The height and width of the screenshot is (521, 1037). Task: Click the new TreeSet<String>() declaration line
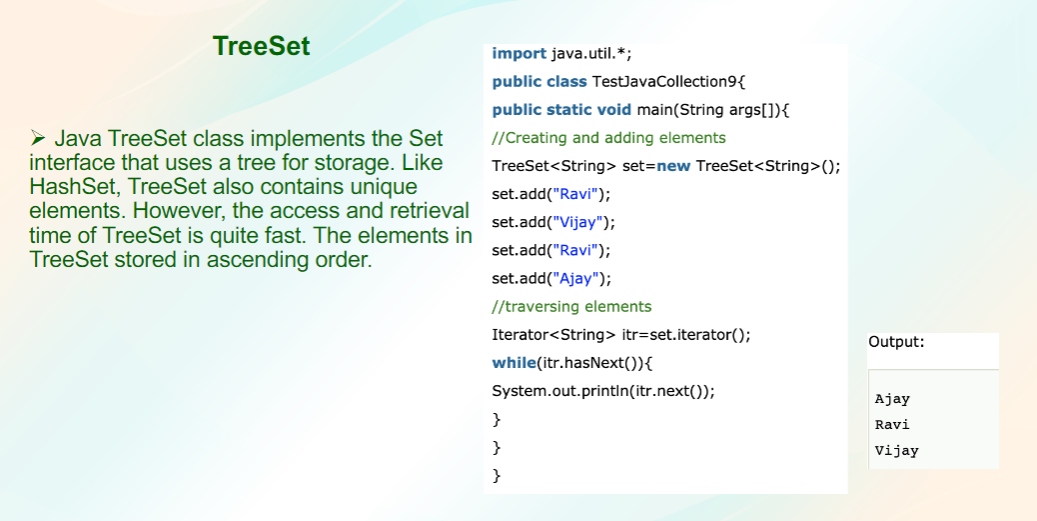[x=666, y=166]
